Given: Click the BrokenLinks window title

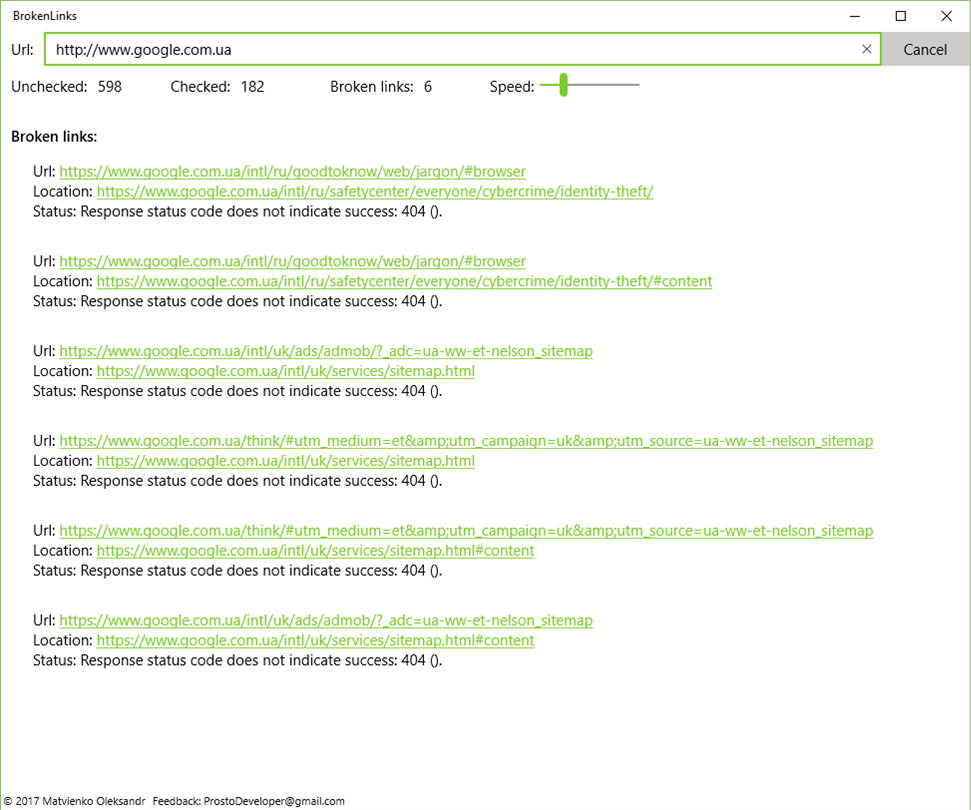Looking at the screenshot, I should pos(45,16).
